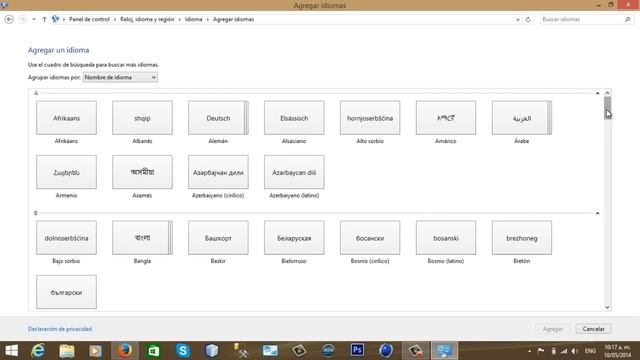Open the blue cube taskbar app

click(x=212, y=351)
